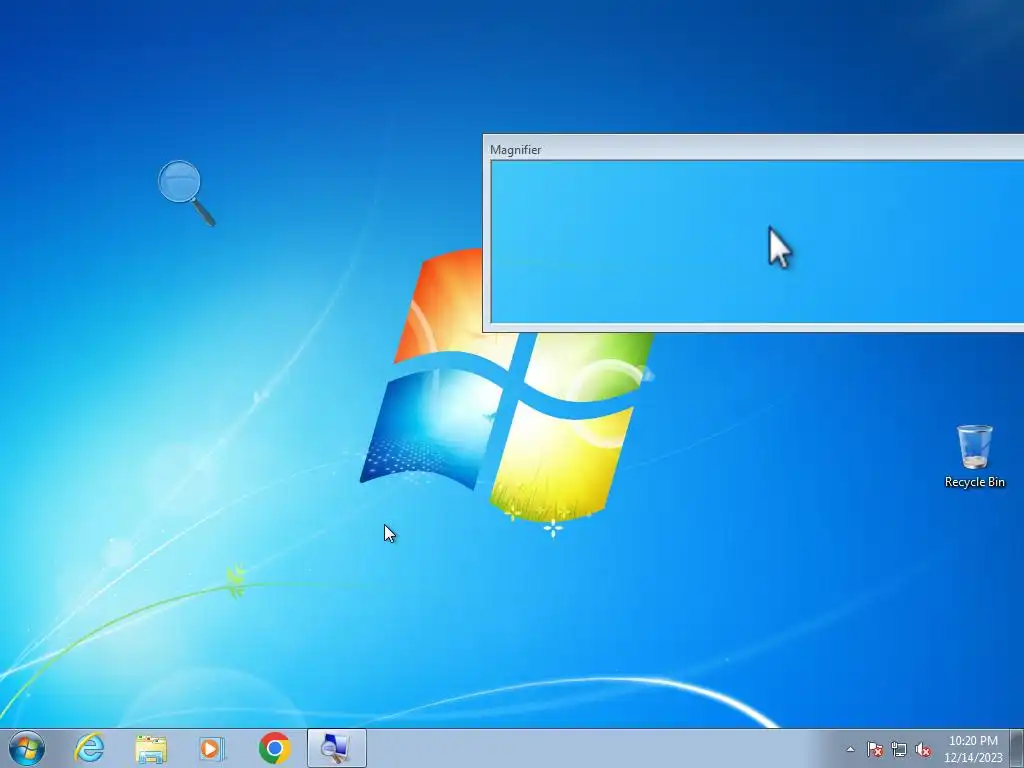The width and height of the screenshot is (1024, 768).
Task: Launch Internet Explorer from the taskbar
Action: [89, 748]
